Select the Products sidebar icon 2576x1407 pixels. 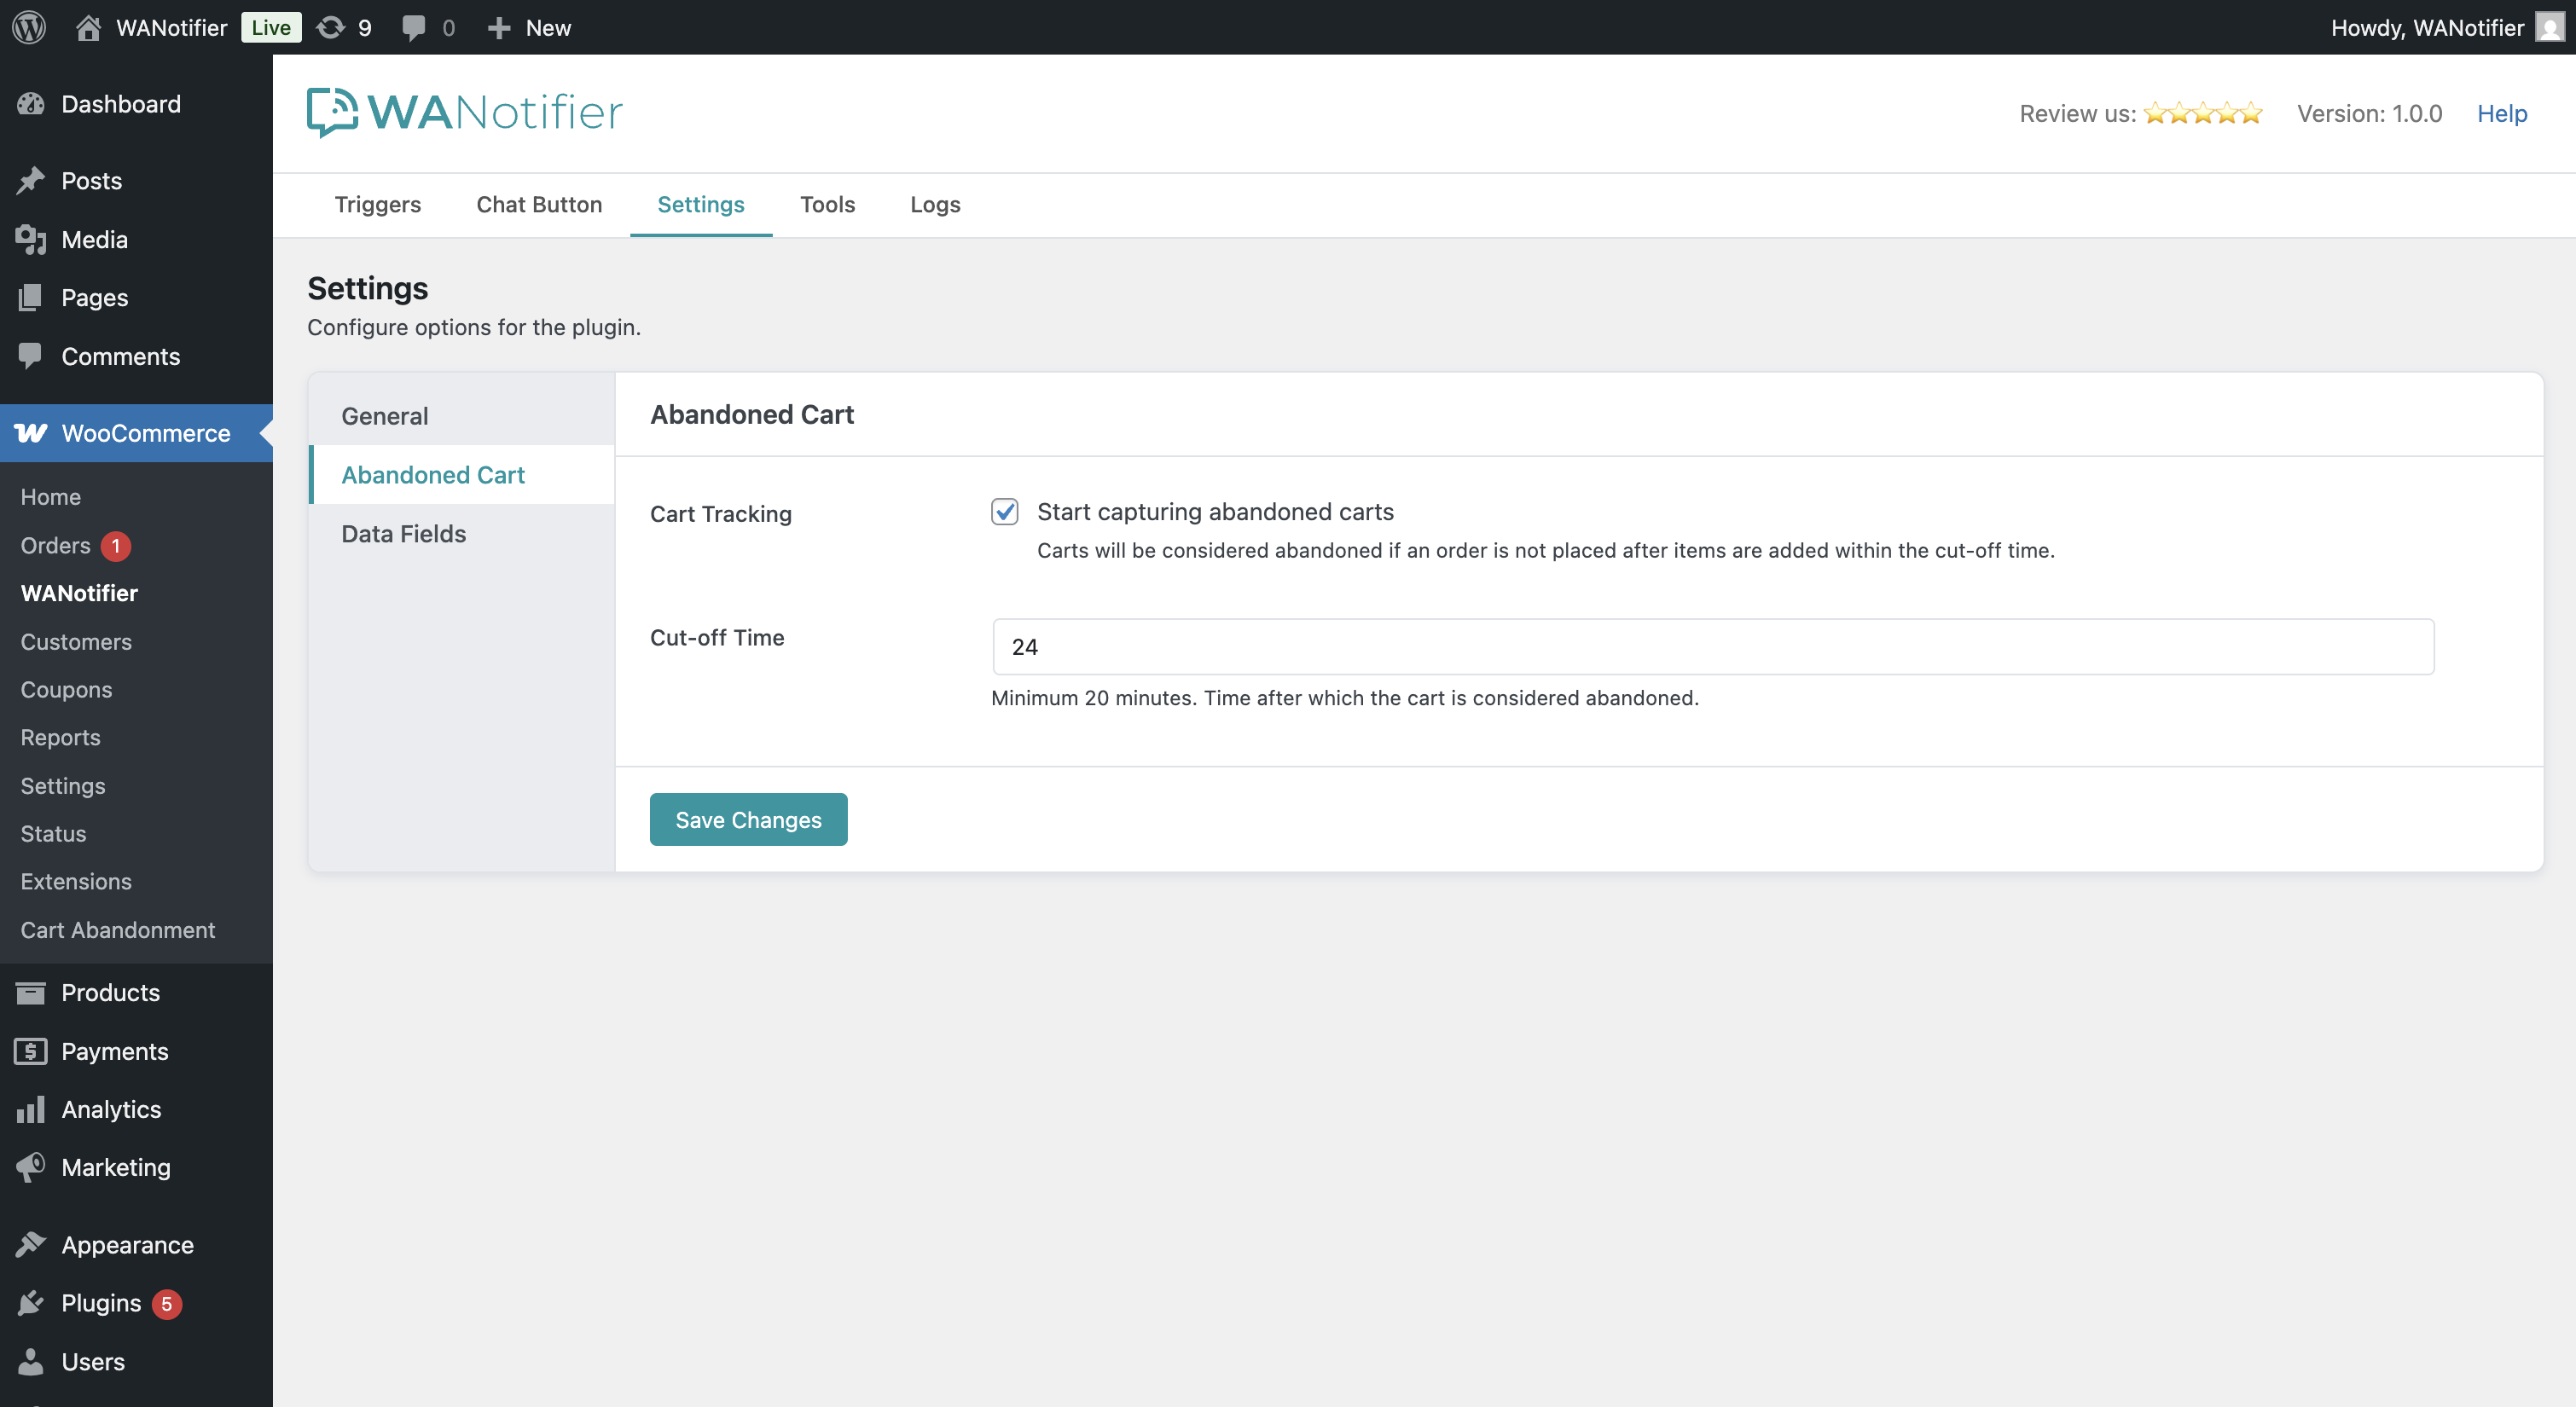coord(31,992)
